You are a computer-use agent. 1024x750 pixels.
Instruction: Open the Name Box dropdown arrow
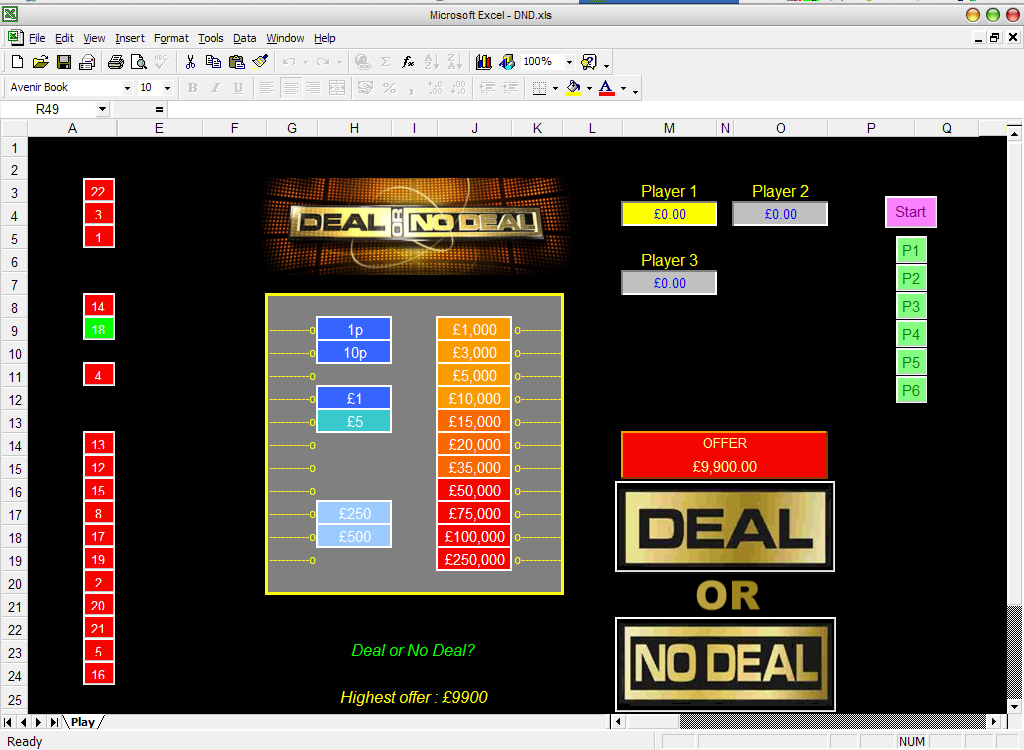tap(103, 109)
